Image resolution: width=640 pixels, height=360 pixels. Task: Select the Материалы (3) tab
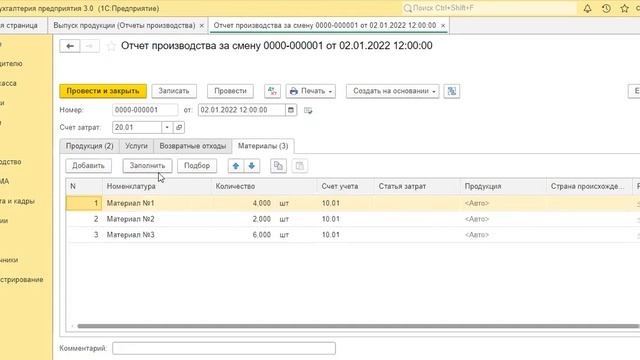pyautogui.click(x=263, y=146)
